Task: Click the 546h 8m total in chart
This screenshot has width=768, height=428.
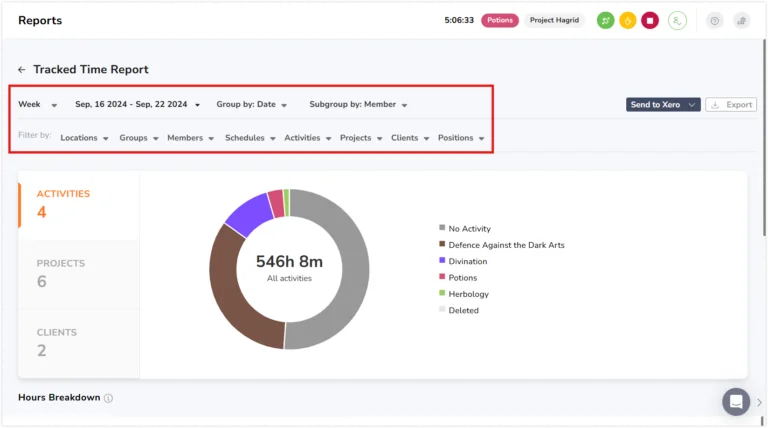Action: pyautogui.click(x=289, y=262)
